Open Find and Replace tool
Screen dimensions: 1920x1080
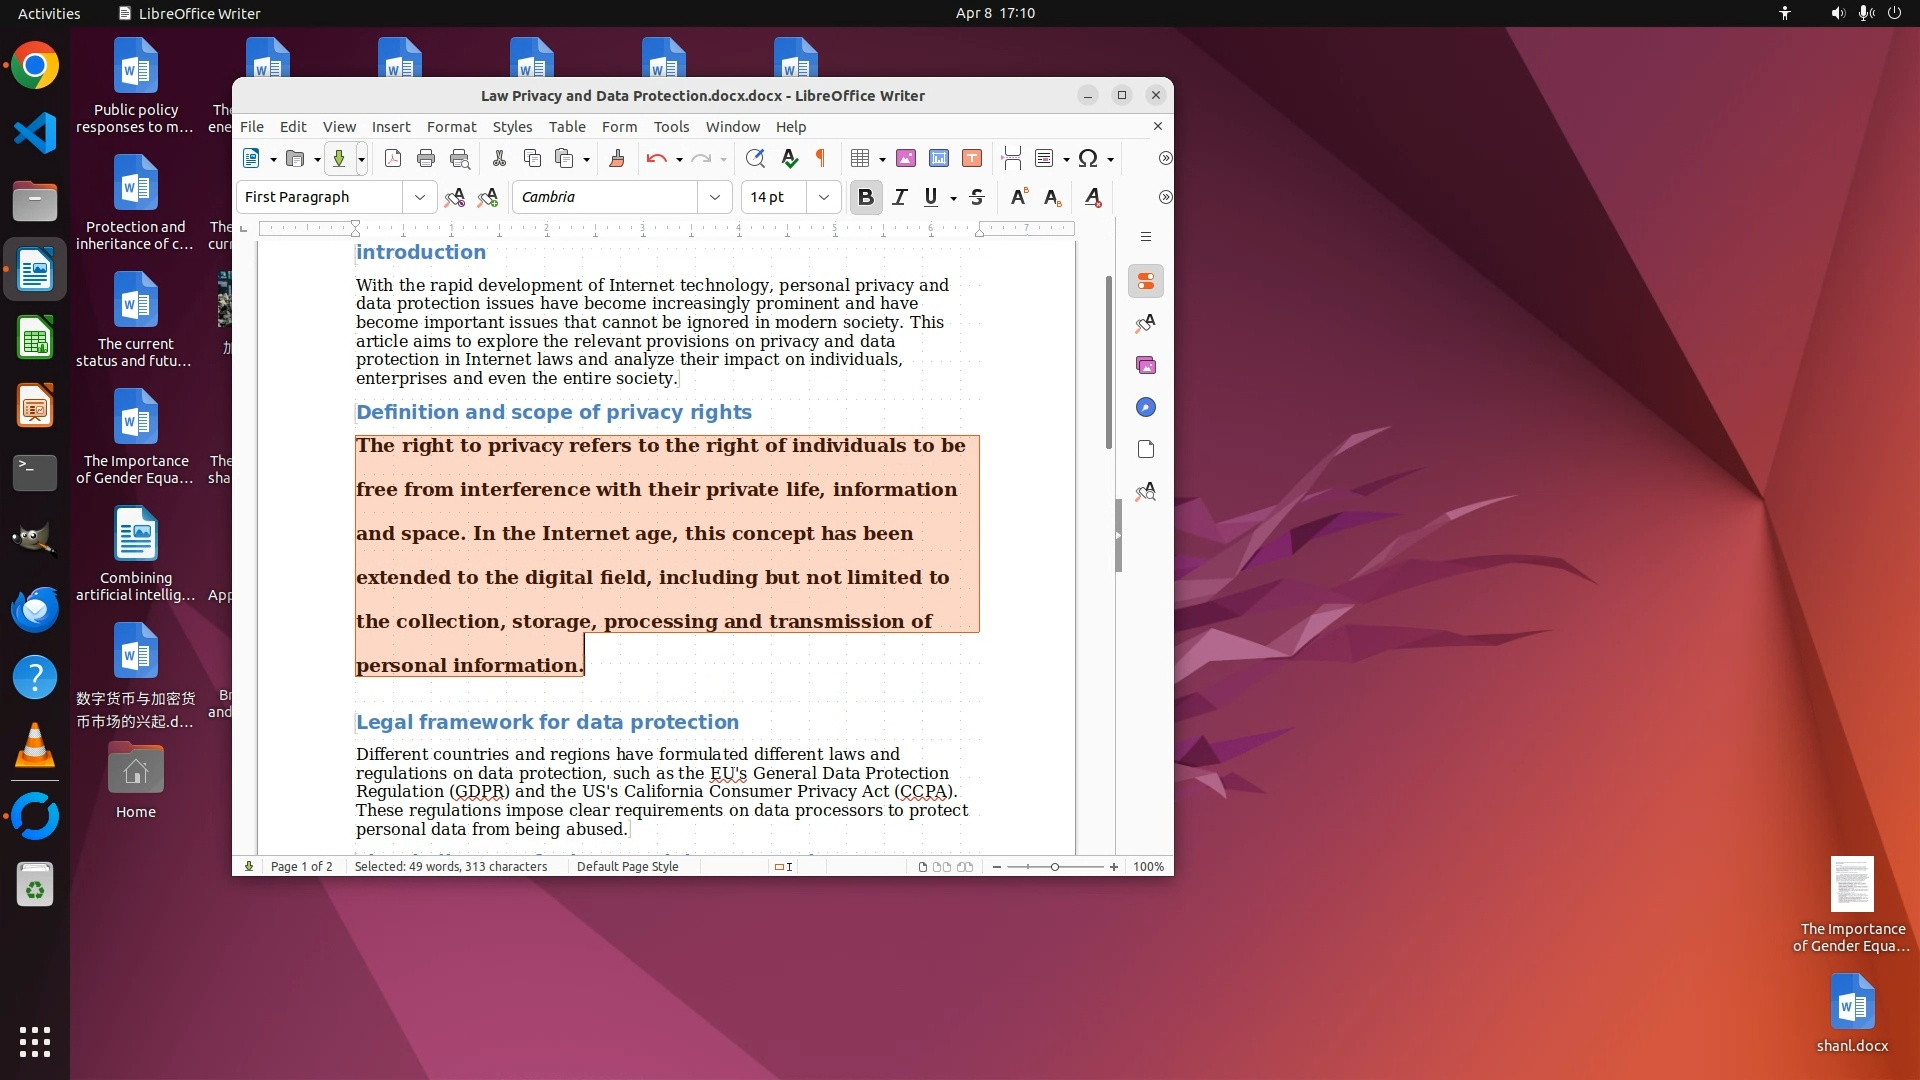(755, 159)
